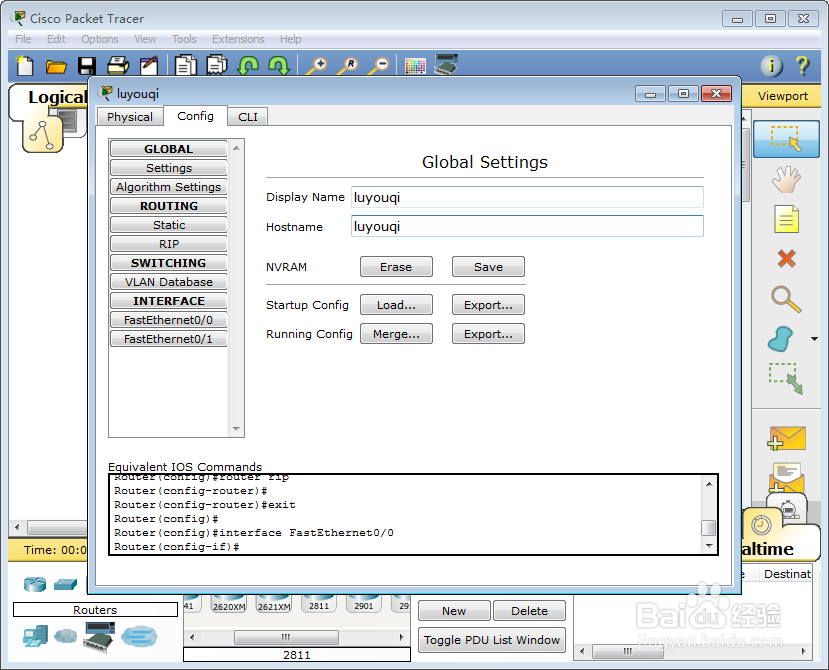
Task: Click the Print icon
Action: 118,66
